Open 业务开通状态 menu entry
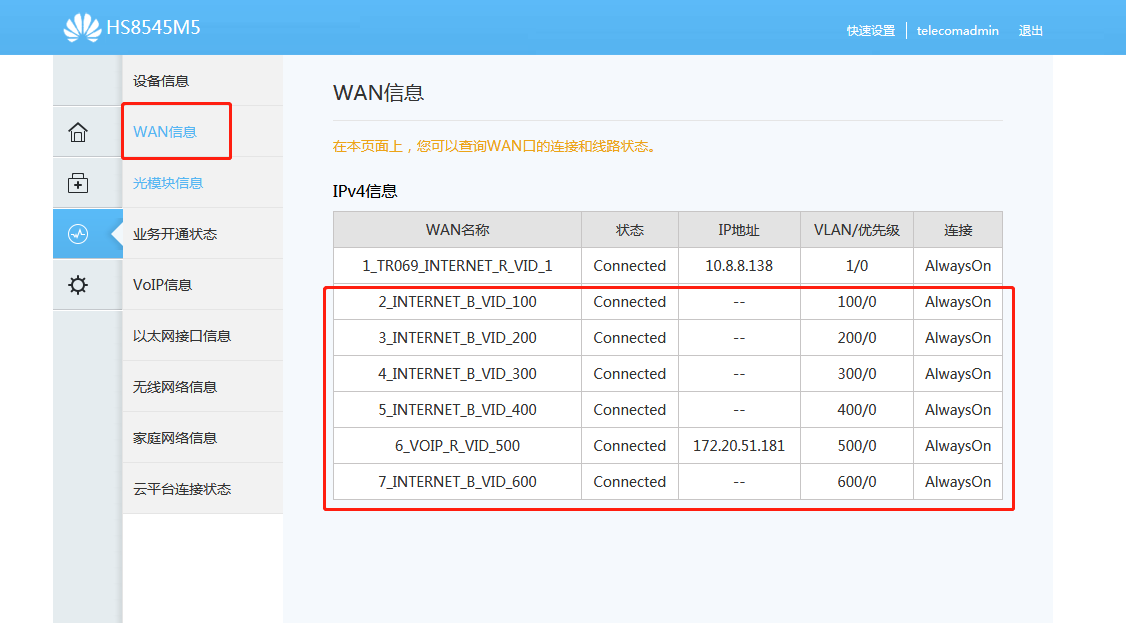1126x623 pixels. 175,234
